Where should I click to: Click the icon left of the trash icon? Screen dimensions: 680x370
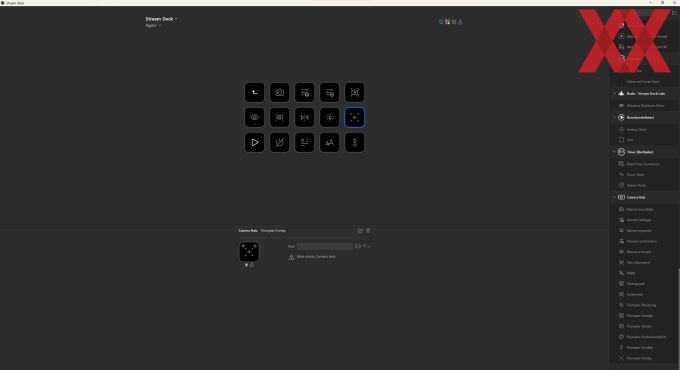(360, 231)
